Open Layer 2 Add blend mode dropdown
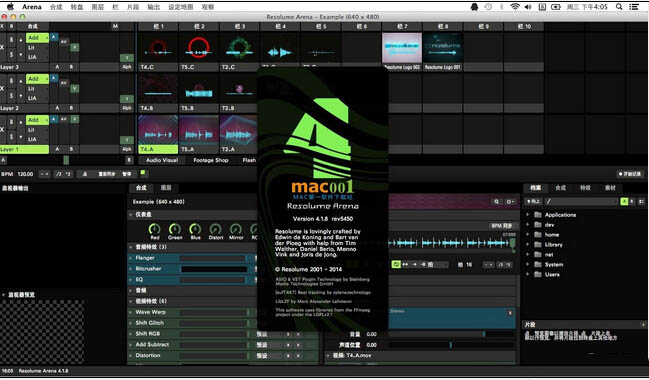 click(37, 79)
